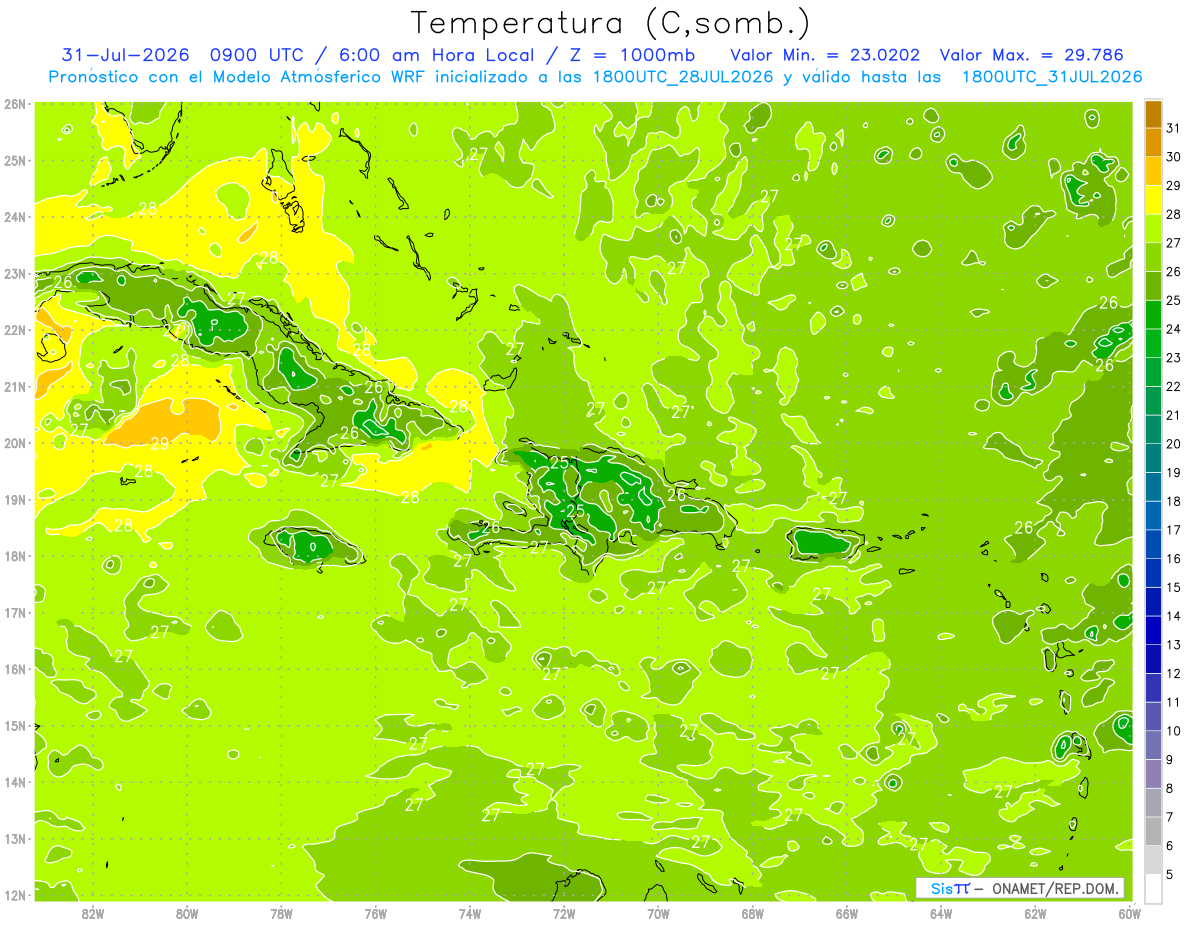
Task: Click the "29" contour label on orange area
Action: point(160,444)
